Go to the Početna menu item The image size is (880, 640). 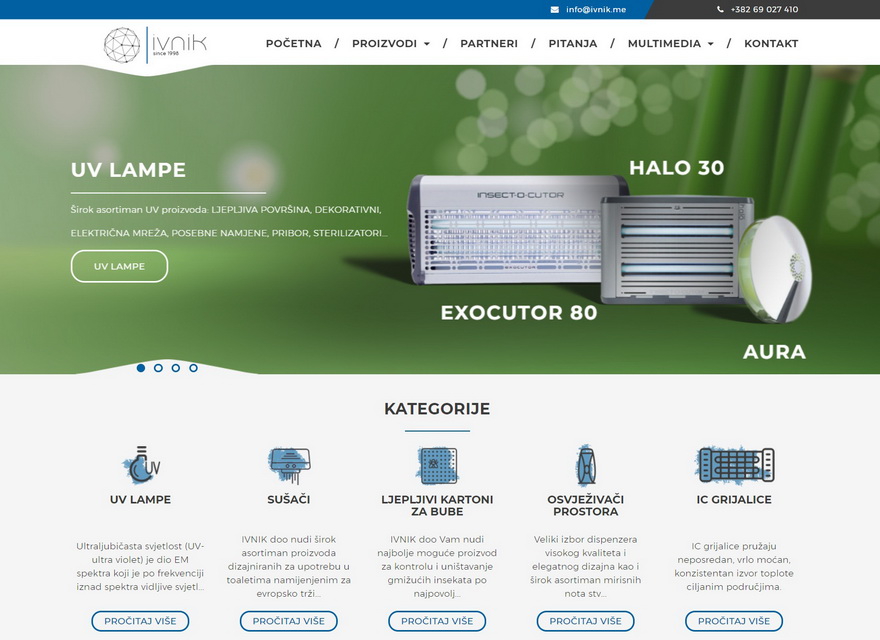coord(294,43)
